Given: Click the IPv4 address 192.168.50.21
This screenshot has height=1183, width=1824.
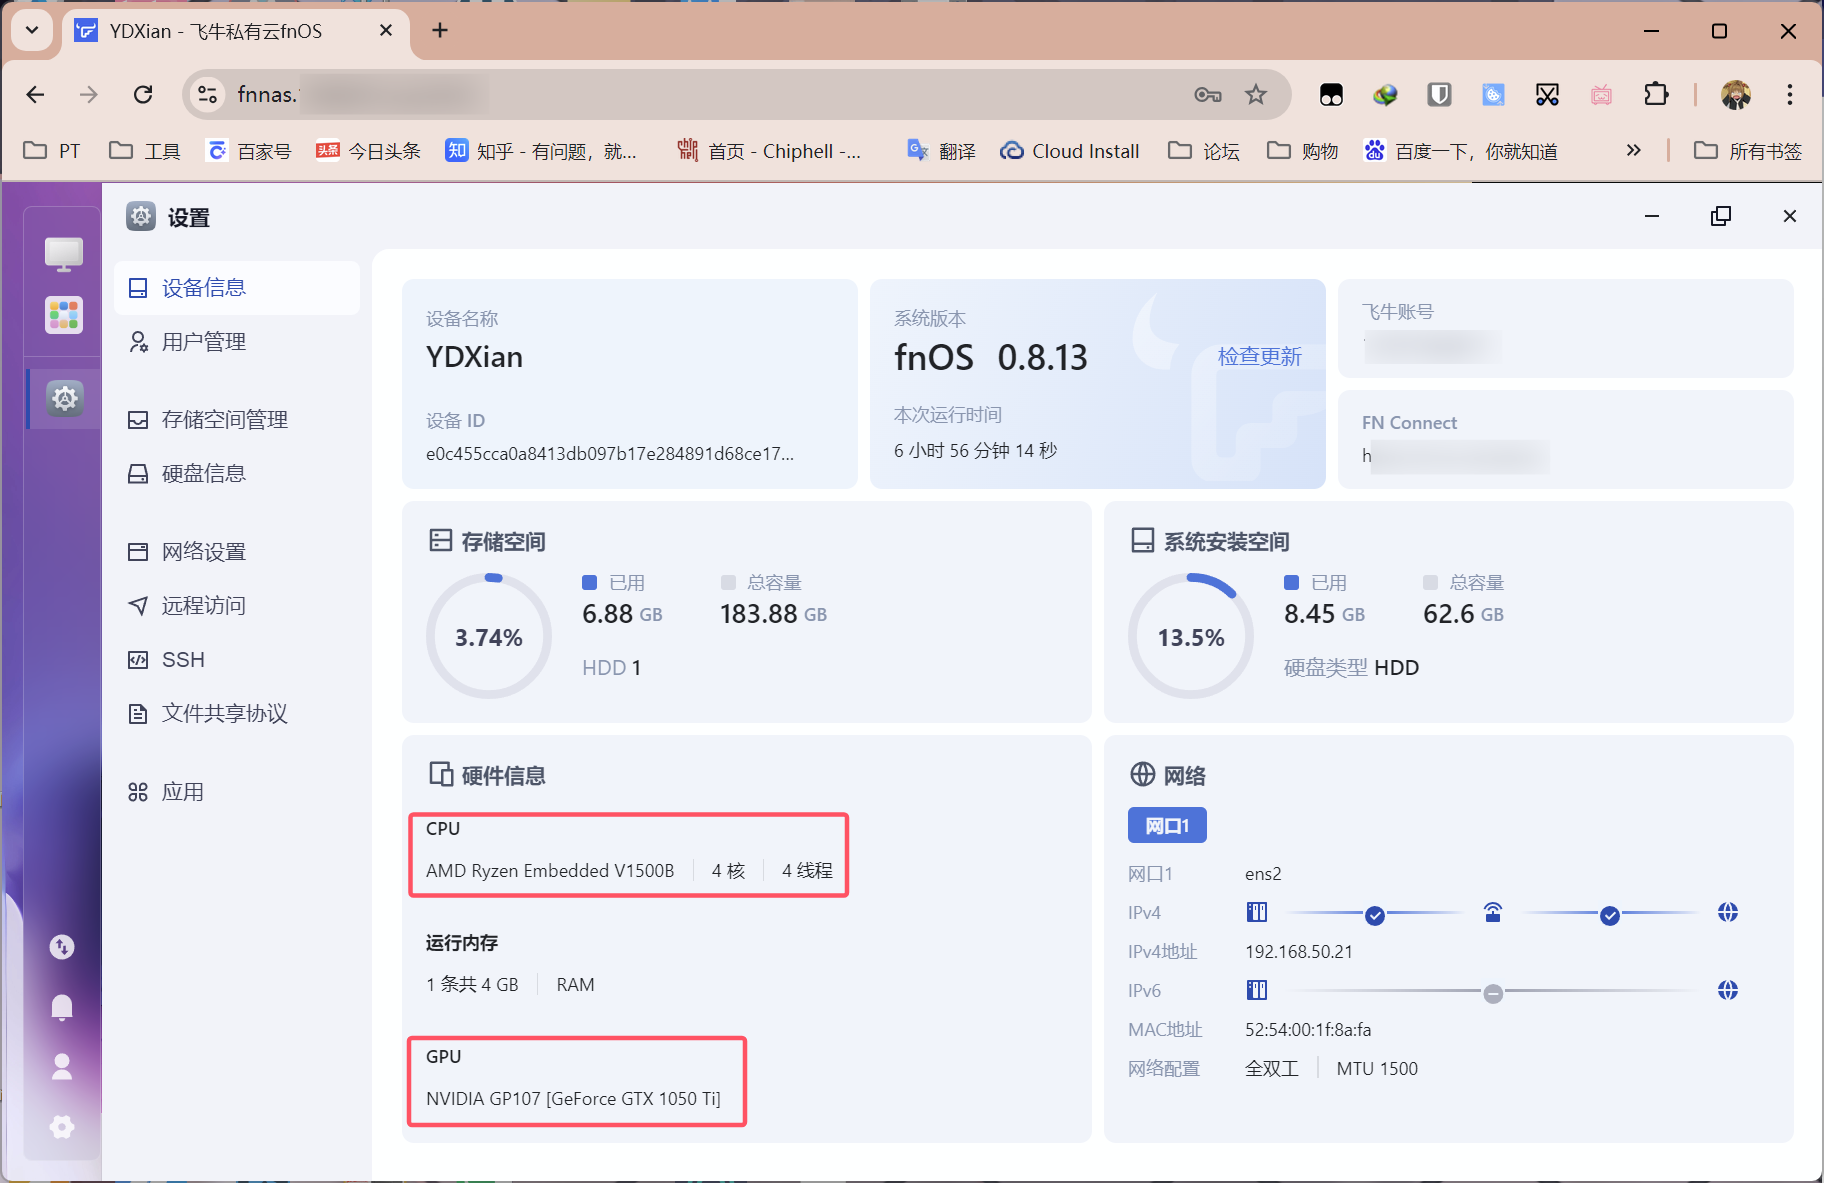Looking at the screenshot, I should tap(1299, 952).
